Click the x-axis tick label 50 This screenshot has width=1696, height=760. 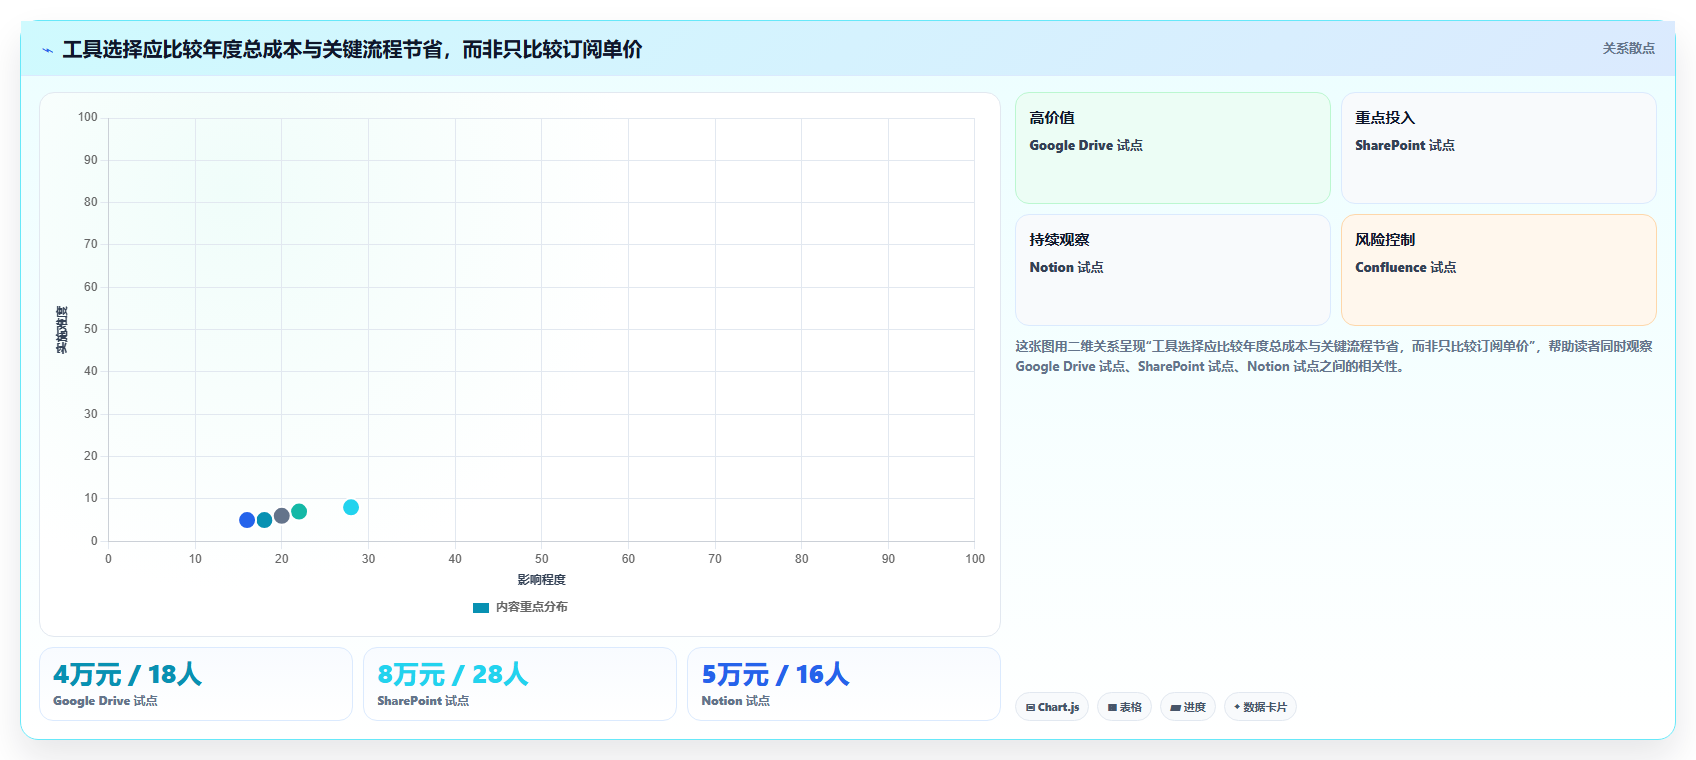(541, 559)
